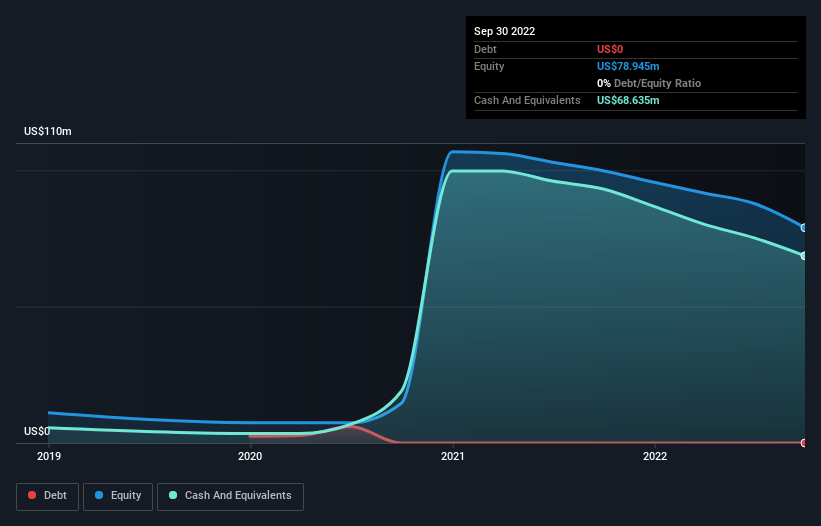Viewport: 821px width, 526px height.
Task: Click the Sep 30 2022 tooltip date
Action: pyautogui.click(x=504, y=31)
